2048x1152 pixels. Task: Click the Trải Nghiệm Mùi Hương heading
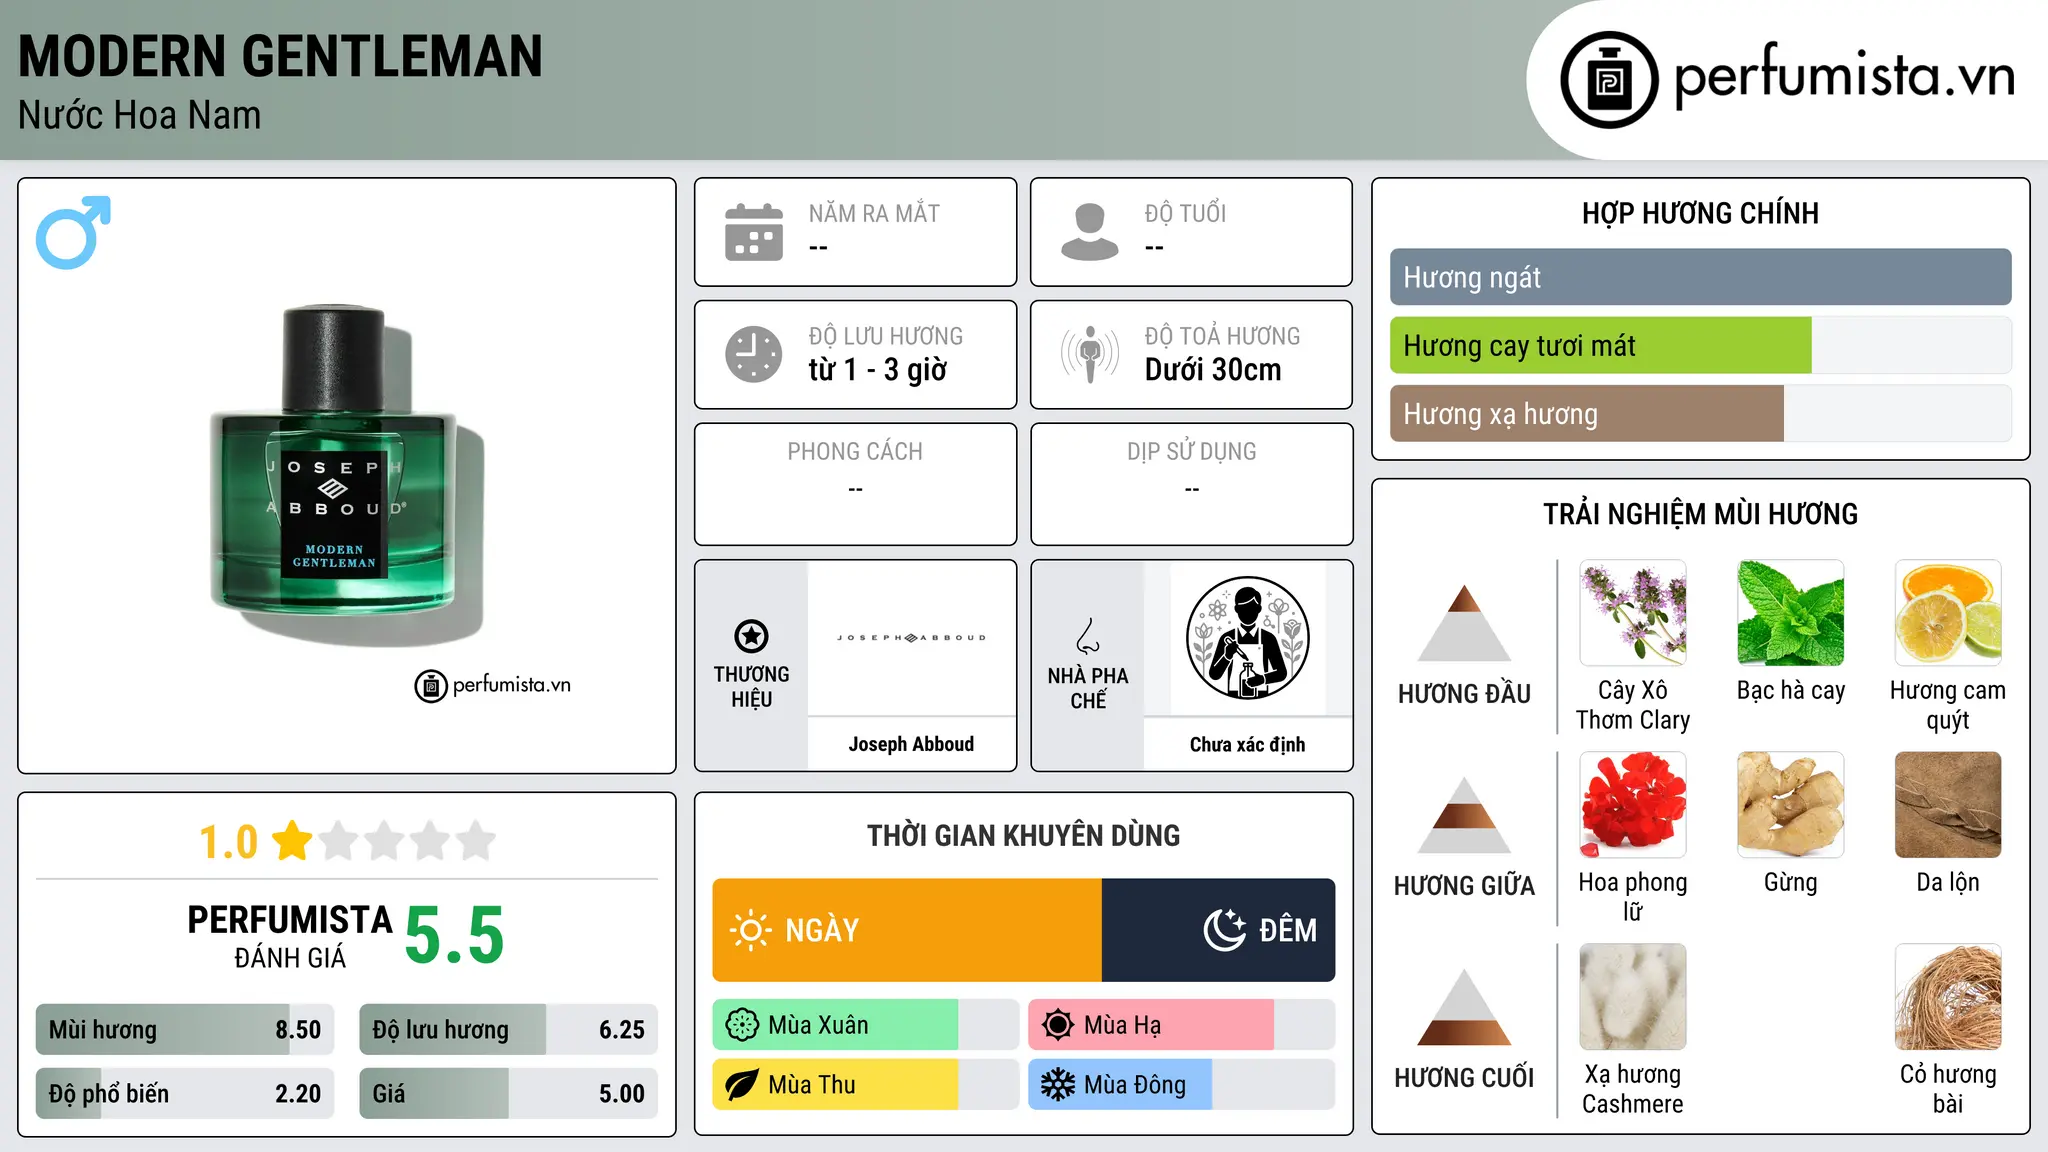[x=1700, y=514]
